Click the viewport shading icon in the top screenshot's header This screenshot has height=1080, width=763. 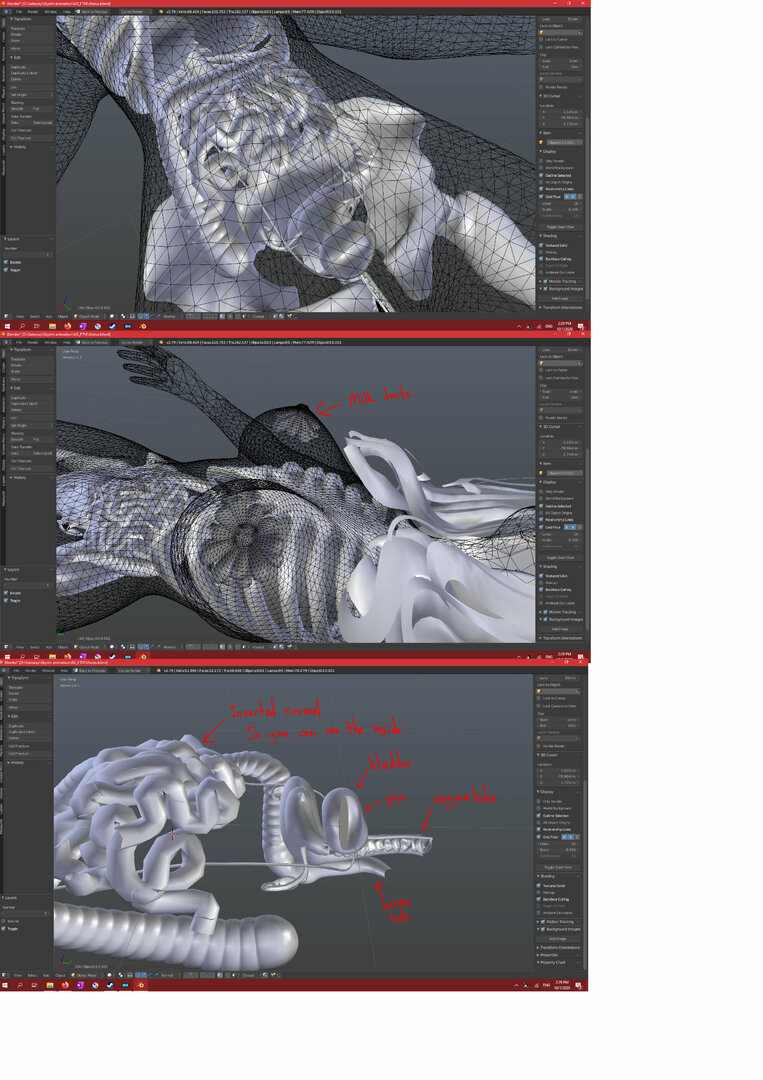pyautogui.click(x=112, y=317)
